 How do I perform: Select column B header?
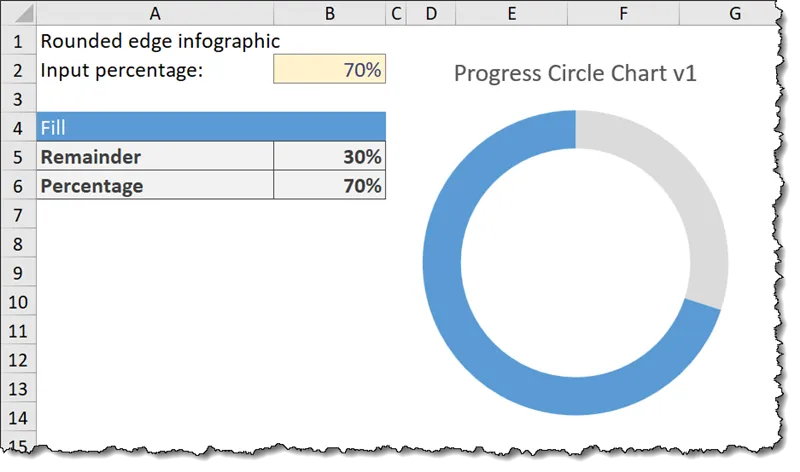(329, 14)
